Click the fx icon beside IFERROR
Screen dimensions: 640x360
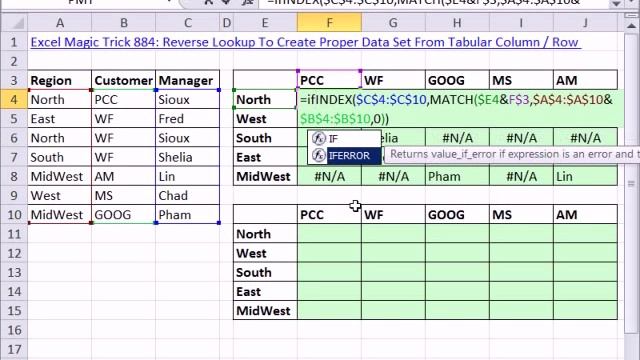pos(318,156)
